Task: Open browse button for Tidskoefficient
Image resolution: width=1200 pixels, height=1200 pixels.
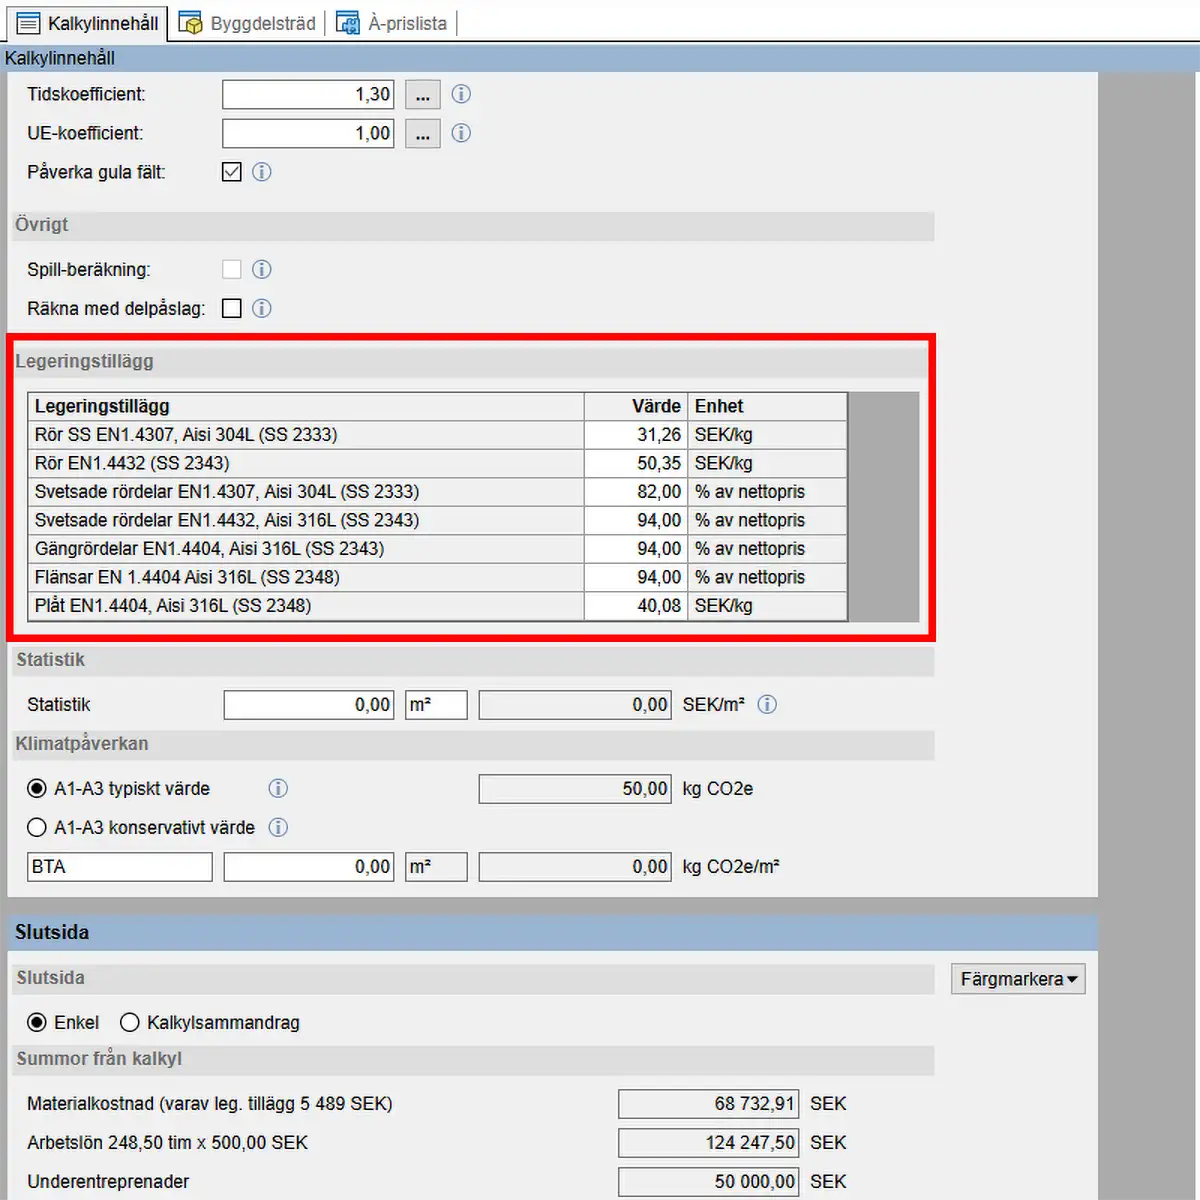Action: pyautogui.click(x=422, y=95)
